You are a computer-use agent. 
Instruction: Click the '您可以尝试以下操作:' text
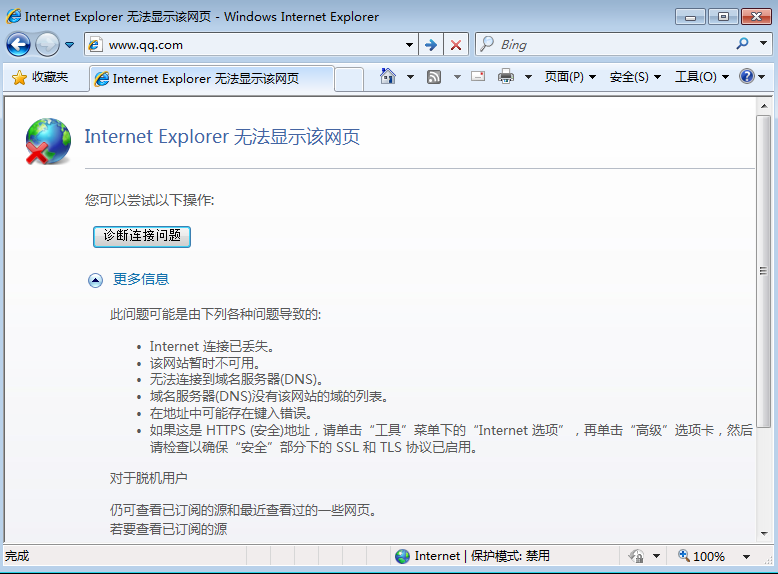tap(150, 200)
